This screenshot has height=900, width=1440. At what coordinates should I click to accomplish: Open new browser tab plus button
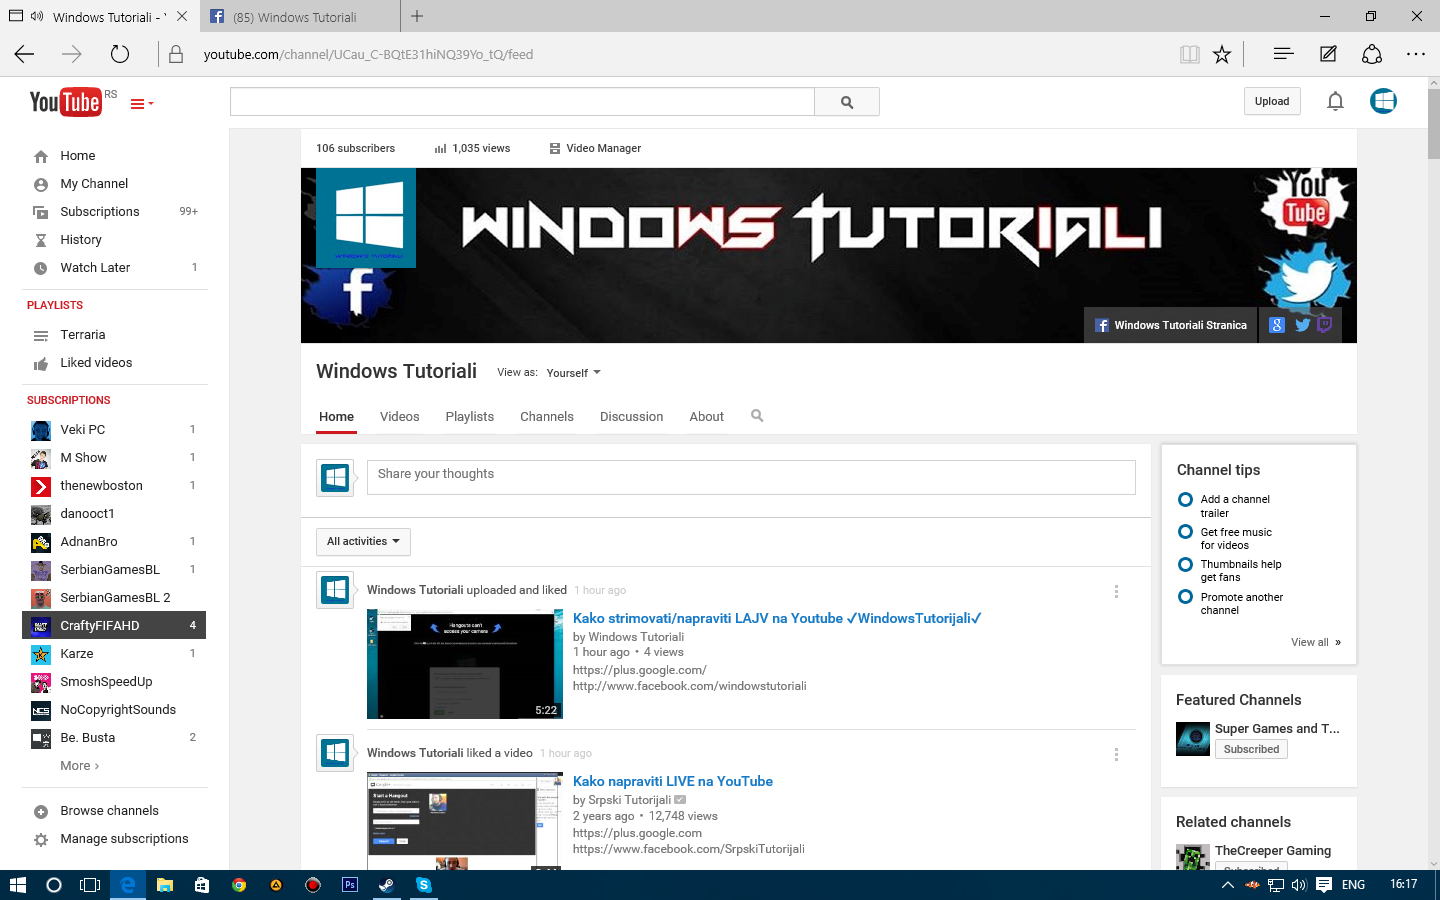point(417,16)
